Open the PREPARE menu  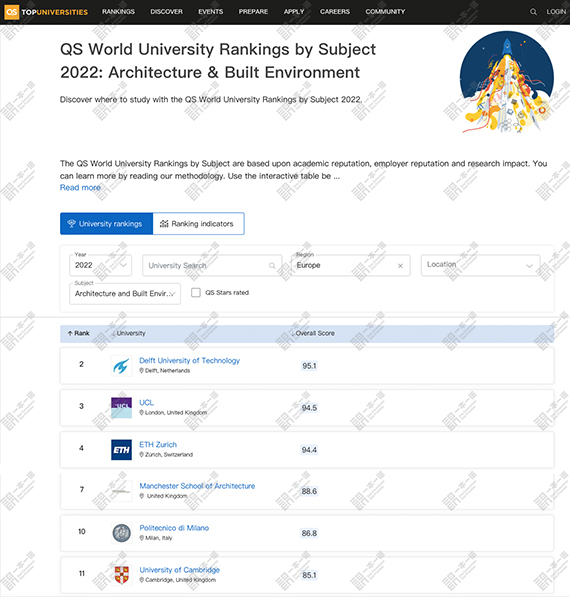253,12
